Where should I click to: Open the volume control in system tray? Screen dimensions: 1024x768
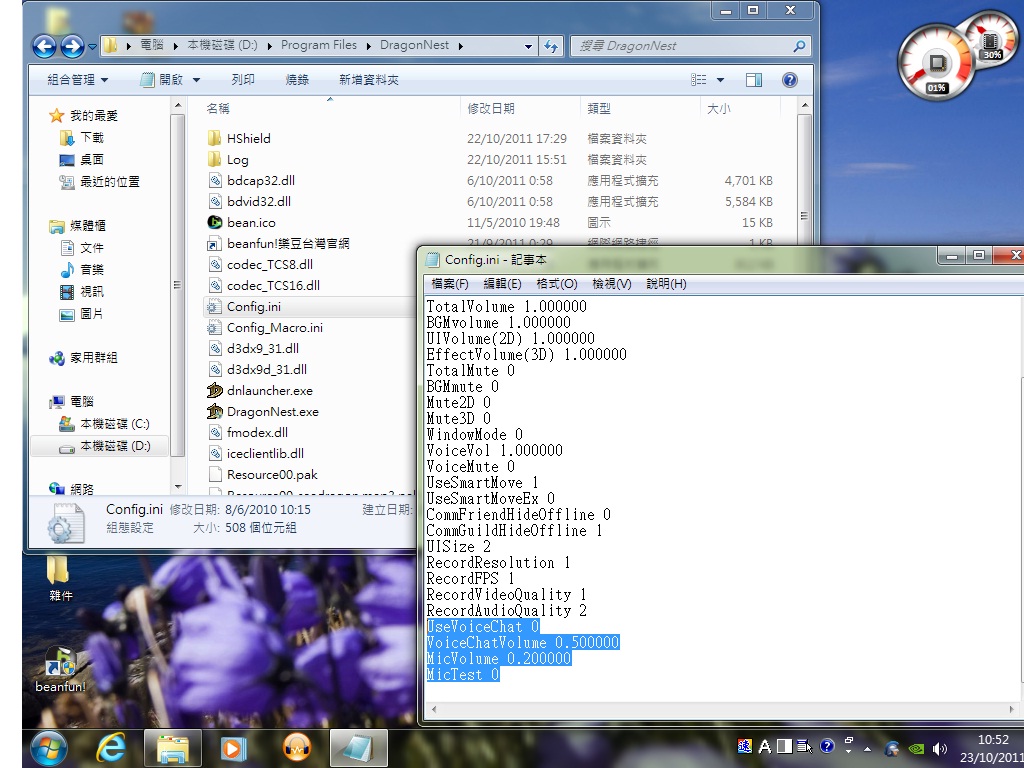pos(939,748)
